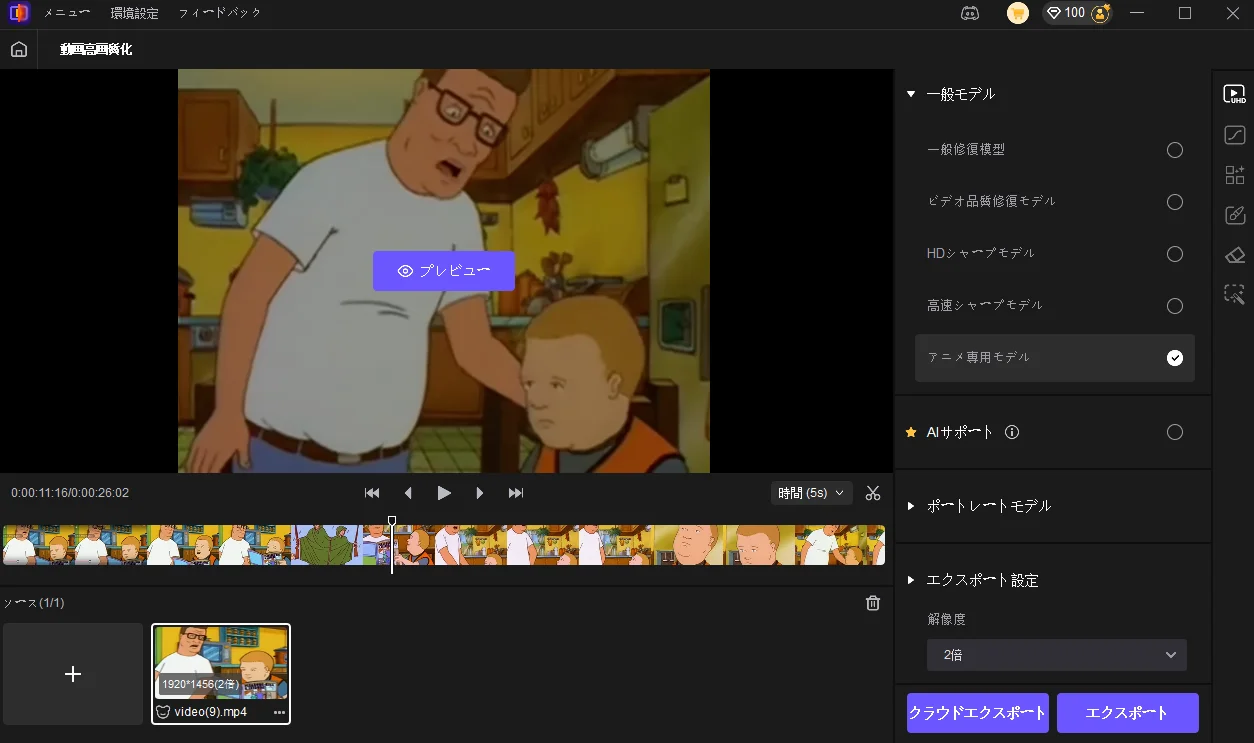Show AIサポート info icon

click(x=1012, y=432)
